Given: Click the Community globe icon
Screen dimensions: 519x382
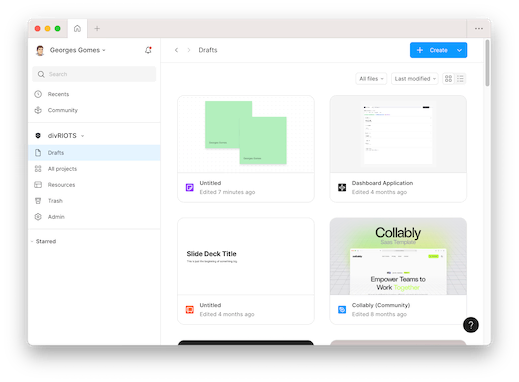Looking at the screenshot, I should coord(38,110).
